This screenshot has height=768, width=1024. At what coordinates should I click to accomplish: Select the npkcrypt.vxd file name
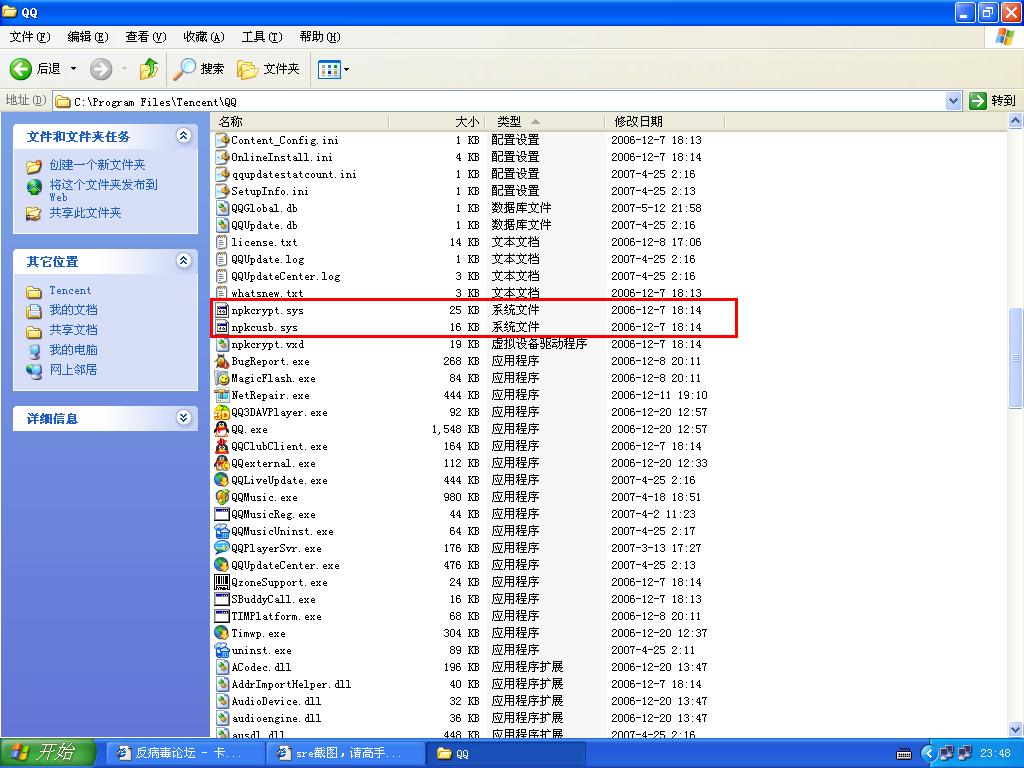coord(268,344)
